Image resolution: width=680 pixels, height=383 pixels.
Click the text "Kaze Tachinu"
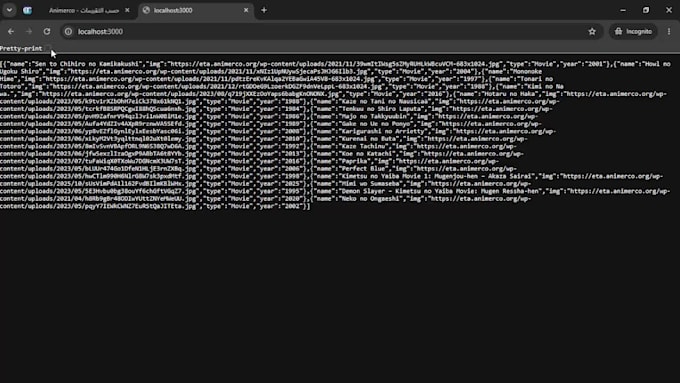pyautogui.click(x=363, y=146)
